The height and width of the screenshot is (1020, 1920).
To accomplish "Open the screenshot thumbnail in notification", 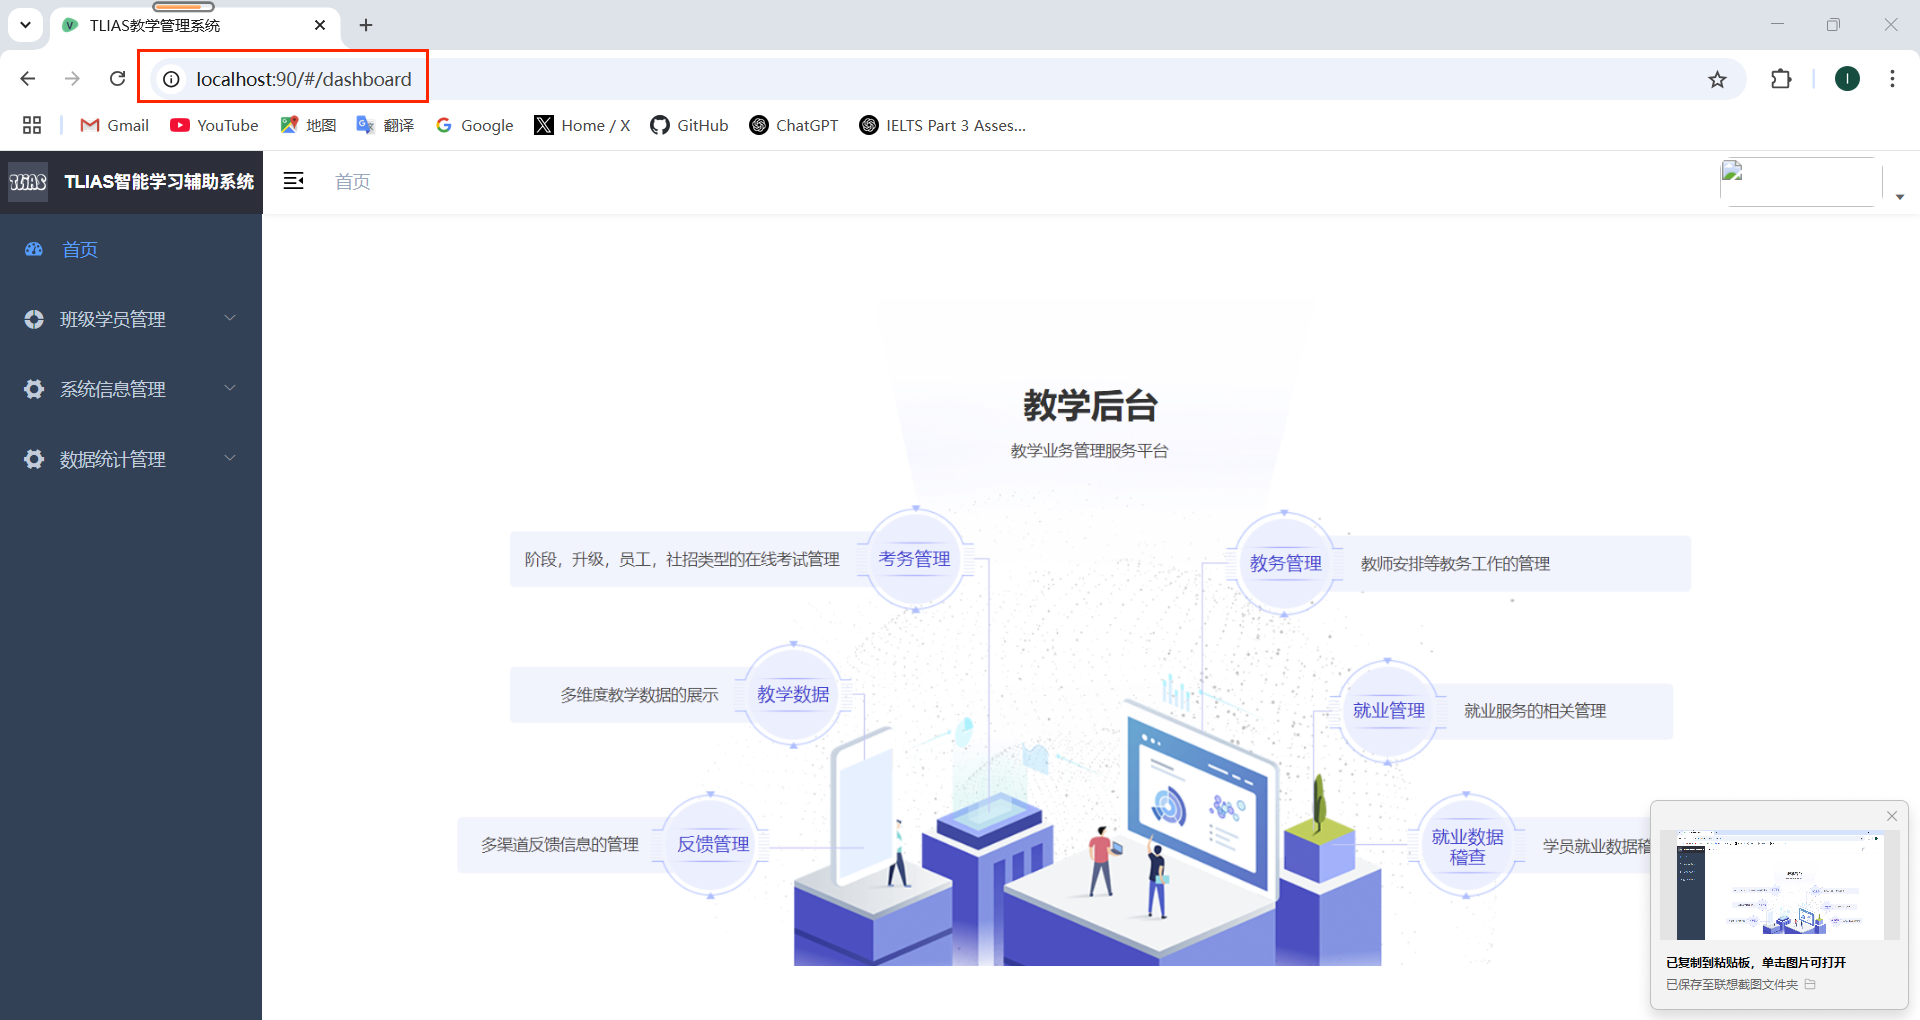I will click(x=1780, y=885).
